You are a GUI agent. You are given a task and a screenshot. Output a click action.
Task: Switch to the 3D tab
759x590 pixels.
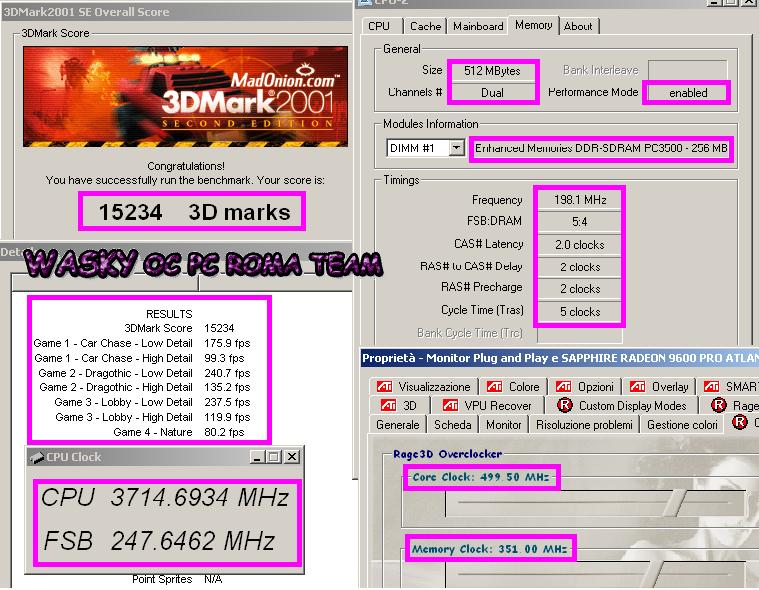399,406
